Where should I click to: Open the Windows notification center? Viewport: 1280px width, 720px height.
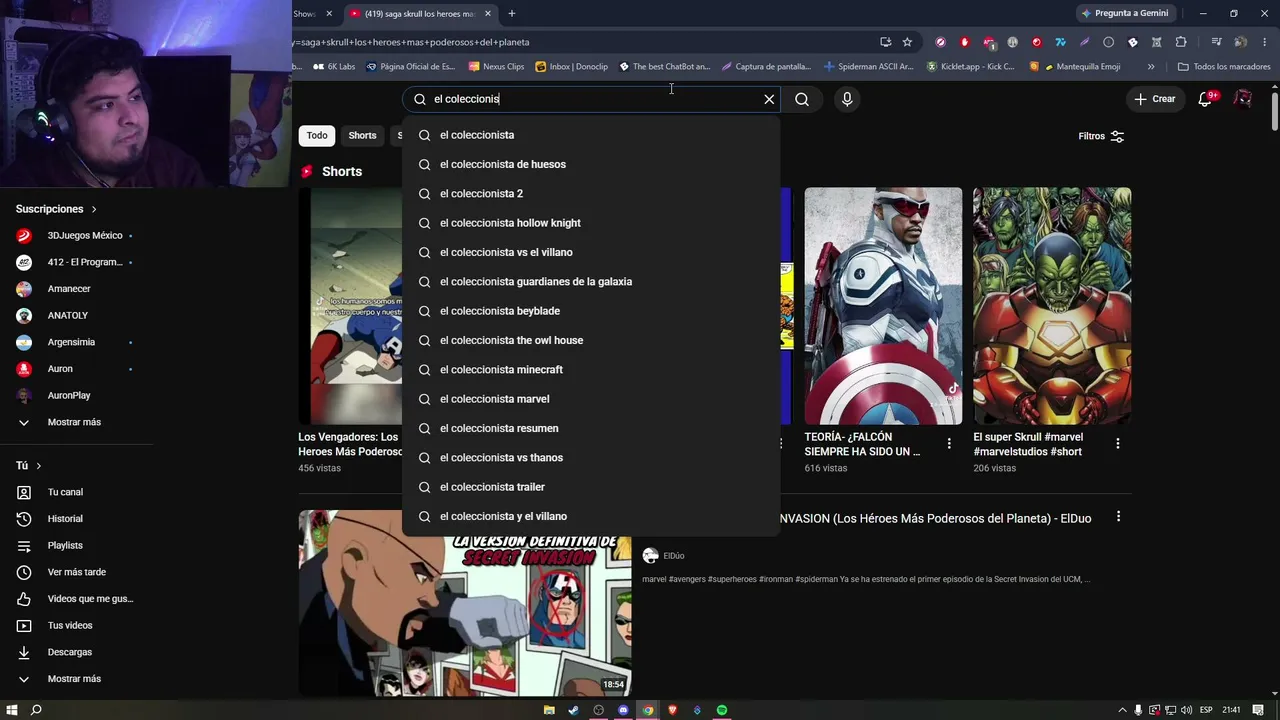click(1258, 710)
